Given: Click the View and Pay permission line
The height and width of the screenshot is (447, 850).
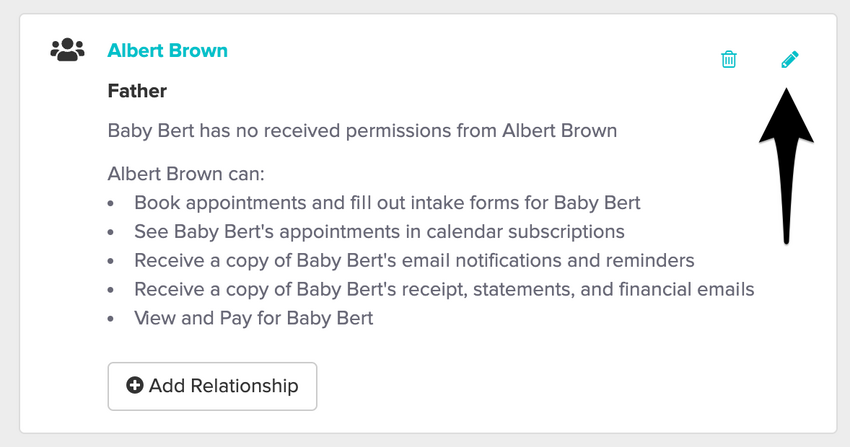Looking at the screenshot, I should pyautogui.click(x=253, y=319).
